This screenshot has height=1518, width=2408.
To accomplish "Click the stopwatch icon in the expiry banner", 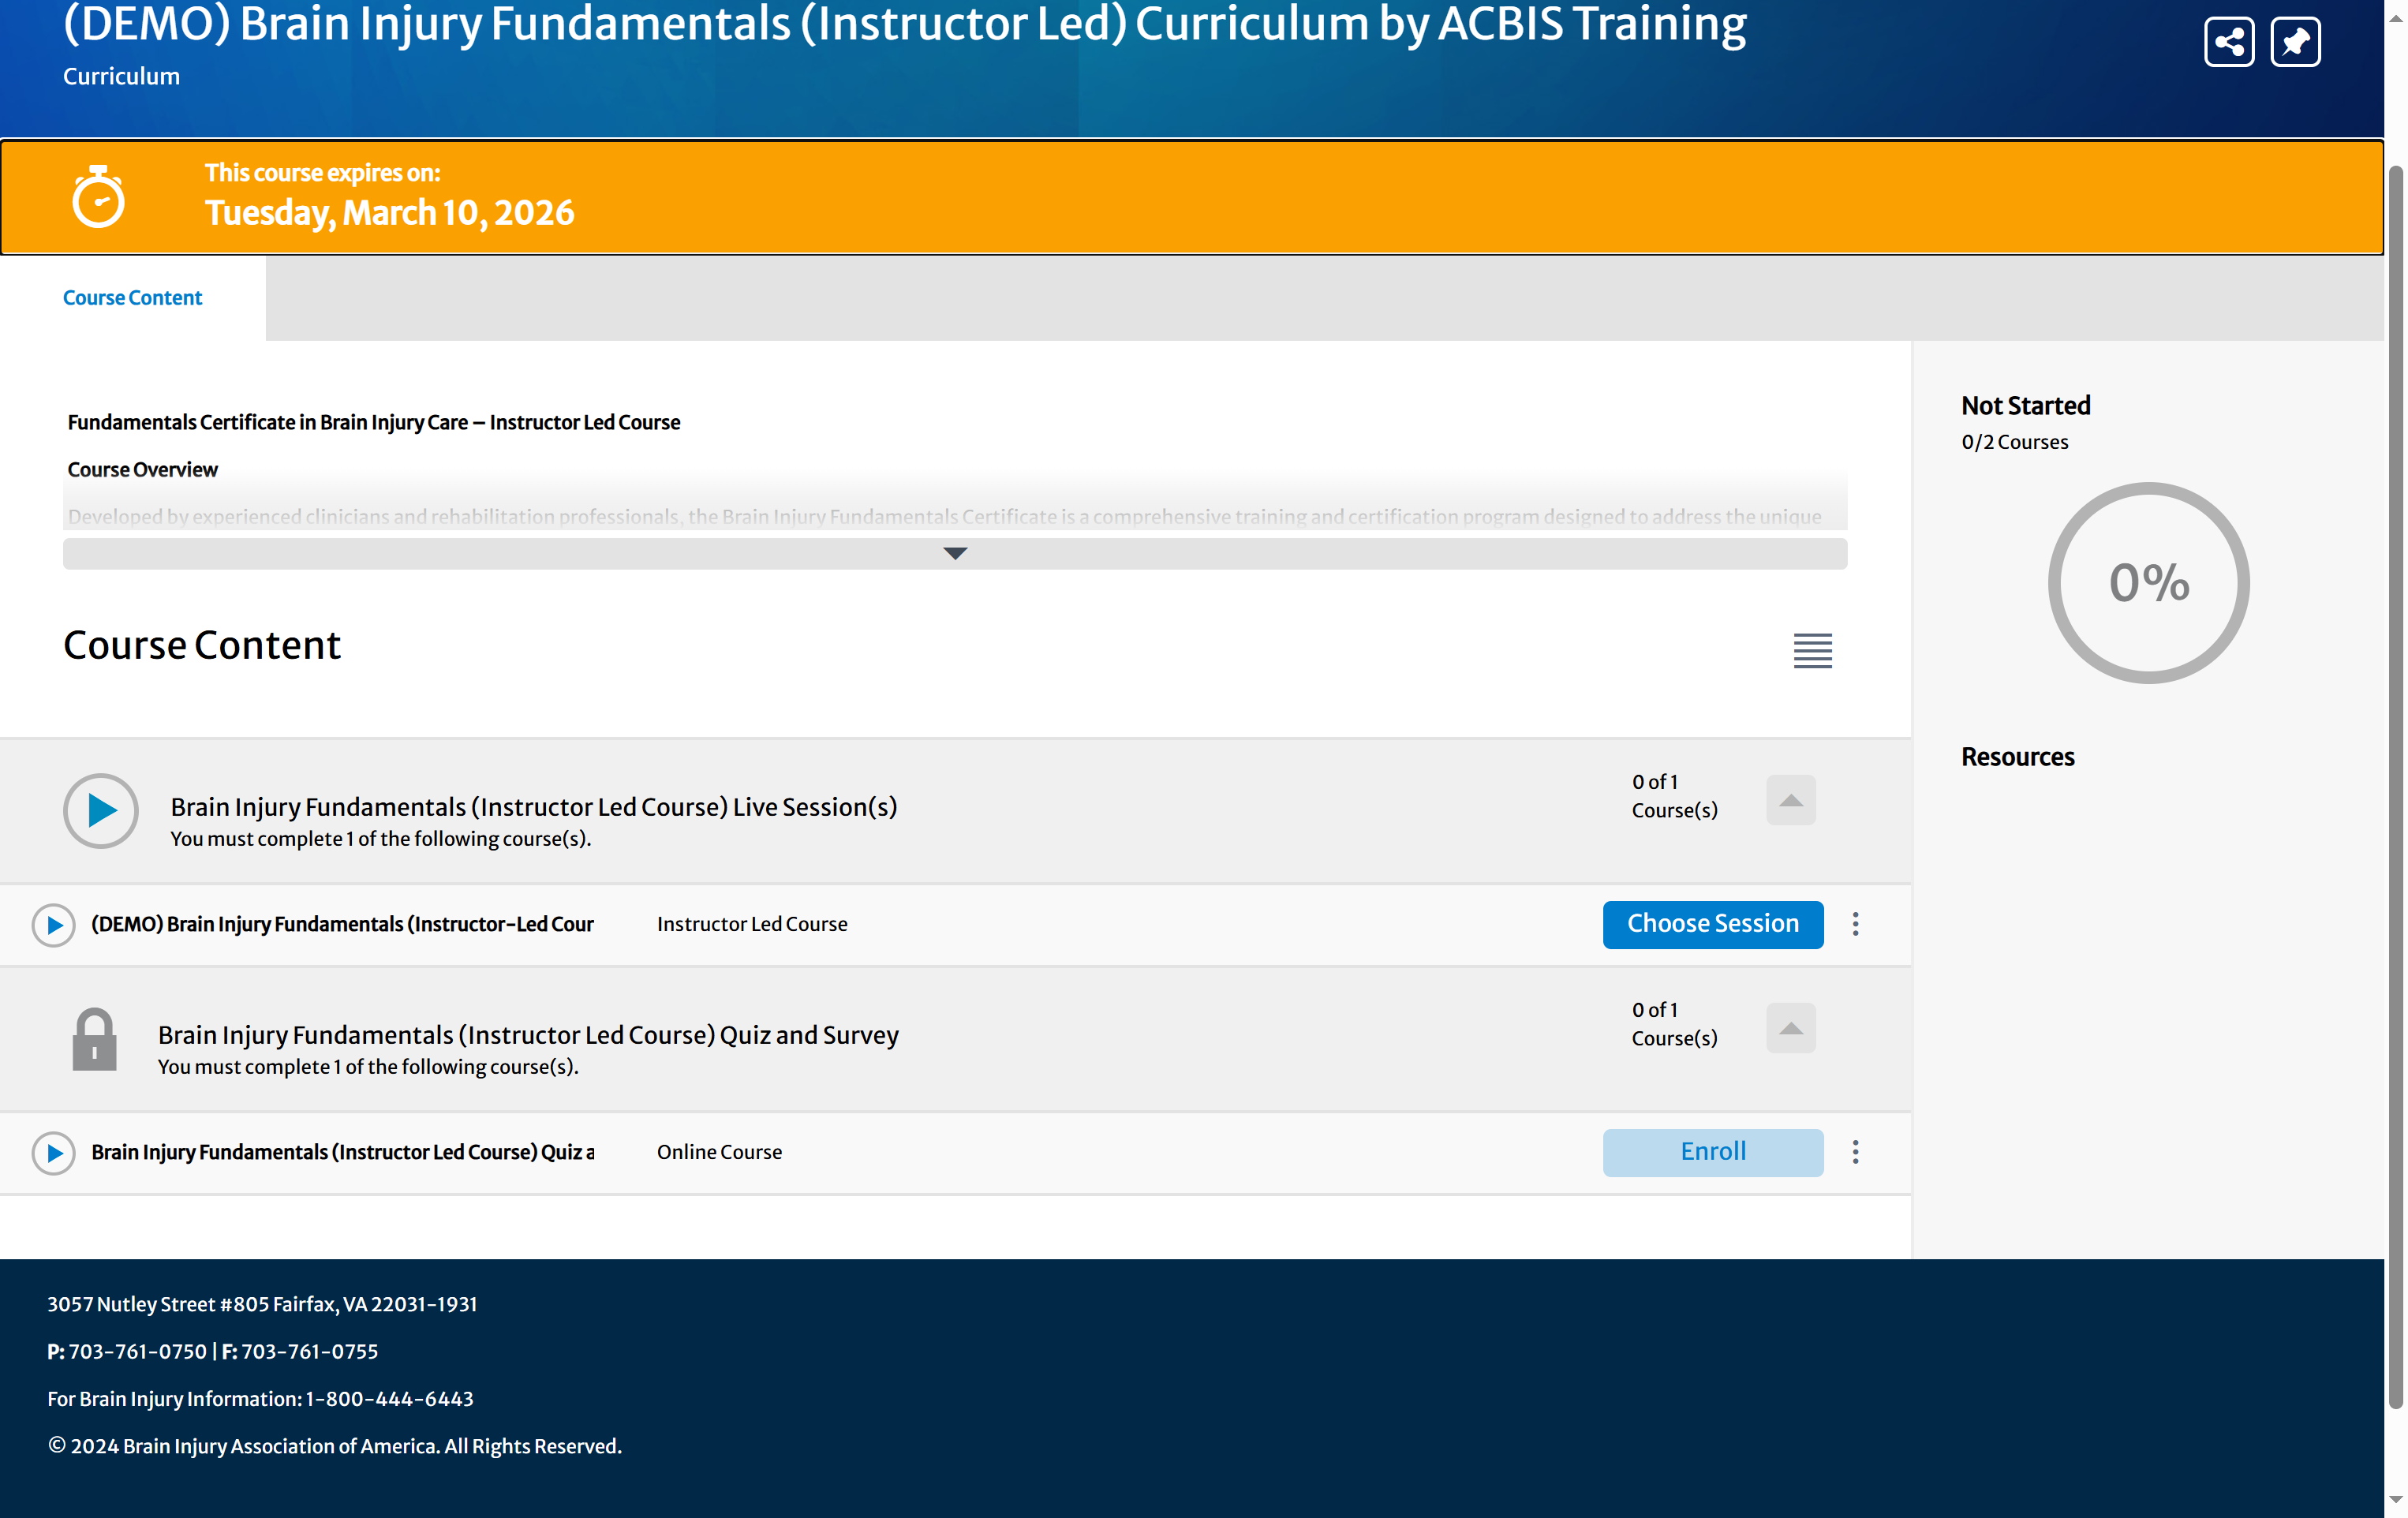I will [98, 197].
